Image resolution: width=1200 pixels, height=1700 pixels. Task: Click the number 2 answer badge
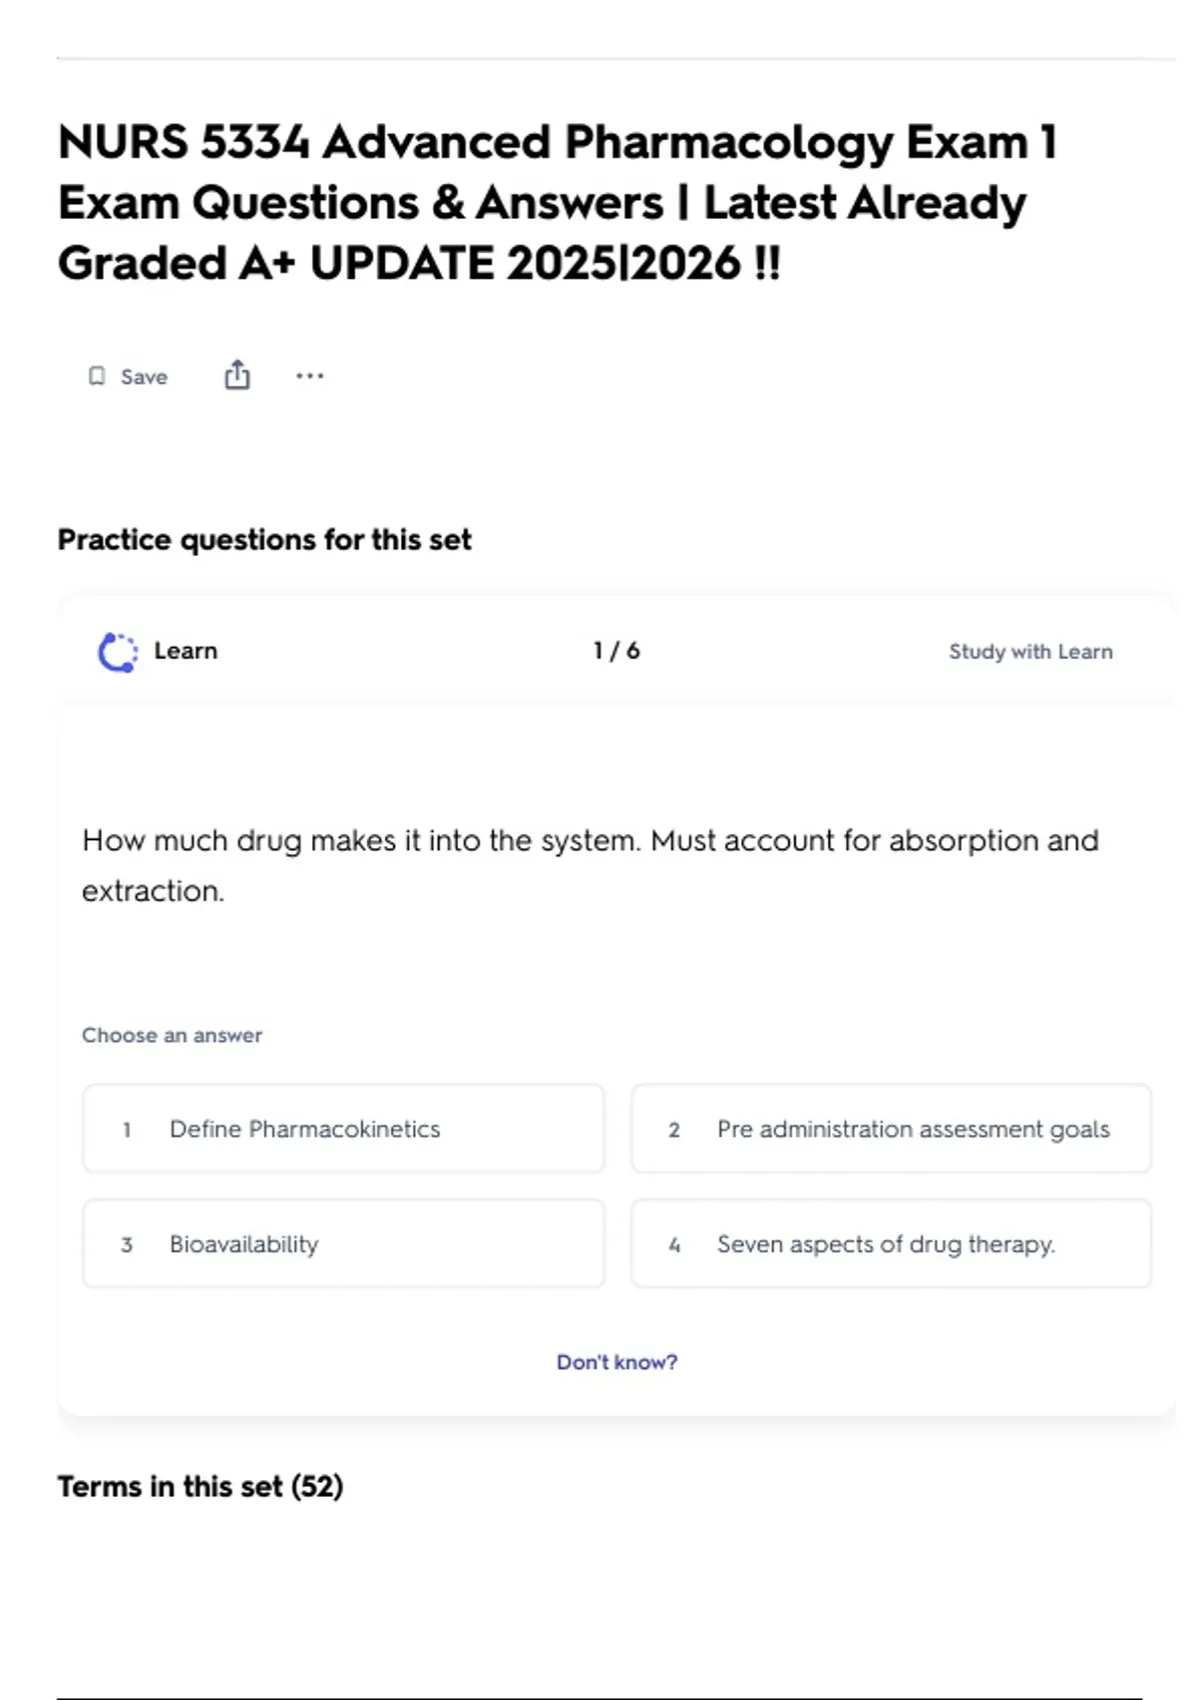click(x=674, y=1130)
